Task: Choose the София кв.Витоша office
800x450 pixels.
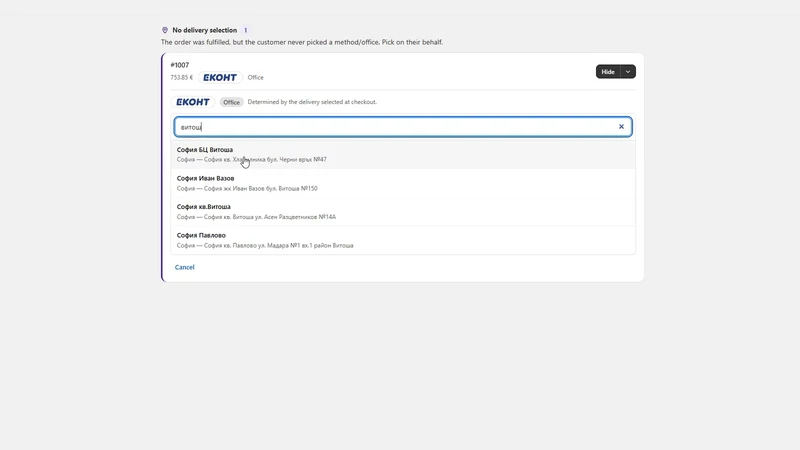Action: 403,212
